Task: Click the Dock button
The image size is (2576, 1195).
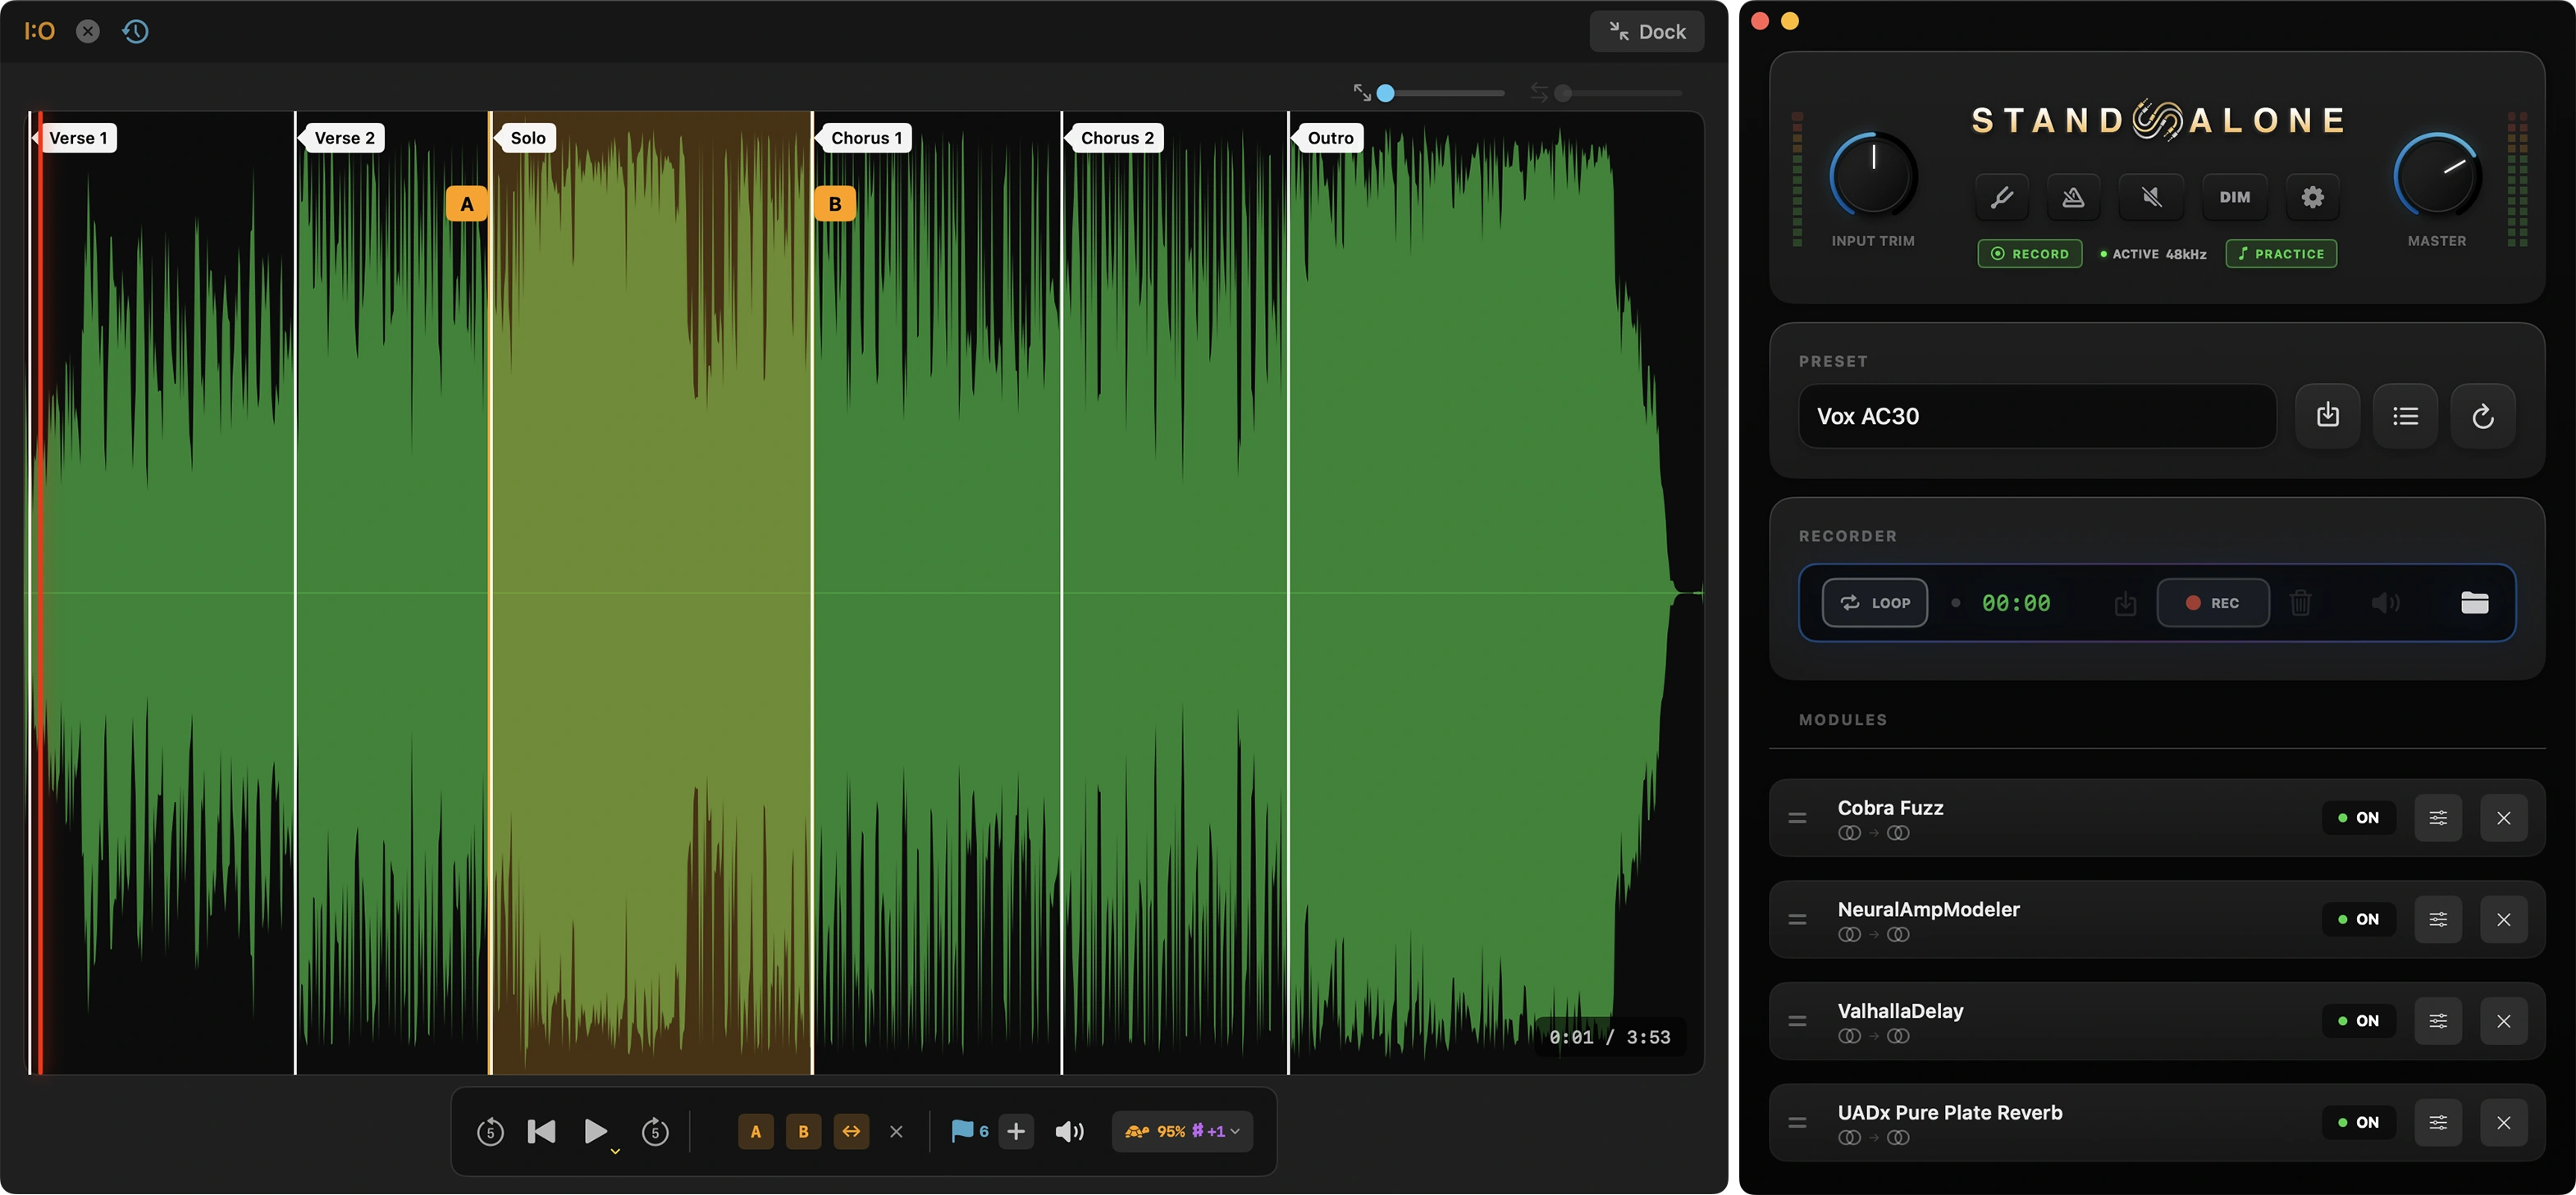Action: (1646, 31)
